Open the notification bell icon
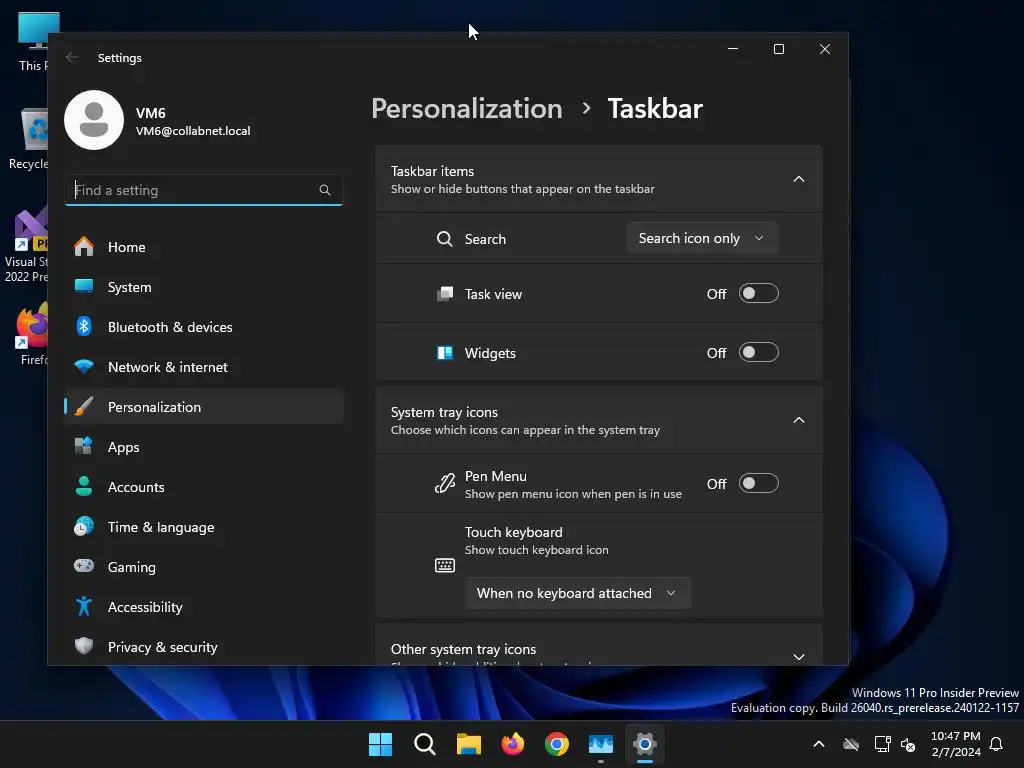Screen dimensions: 1024x768 point(997,744)
